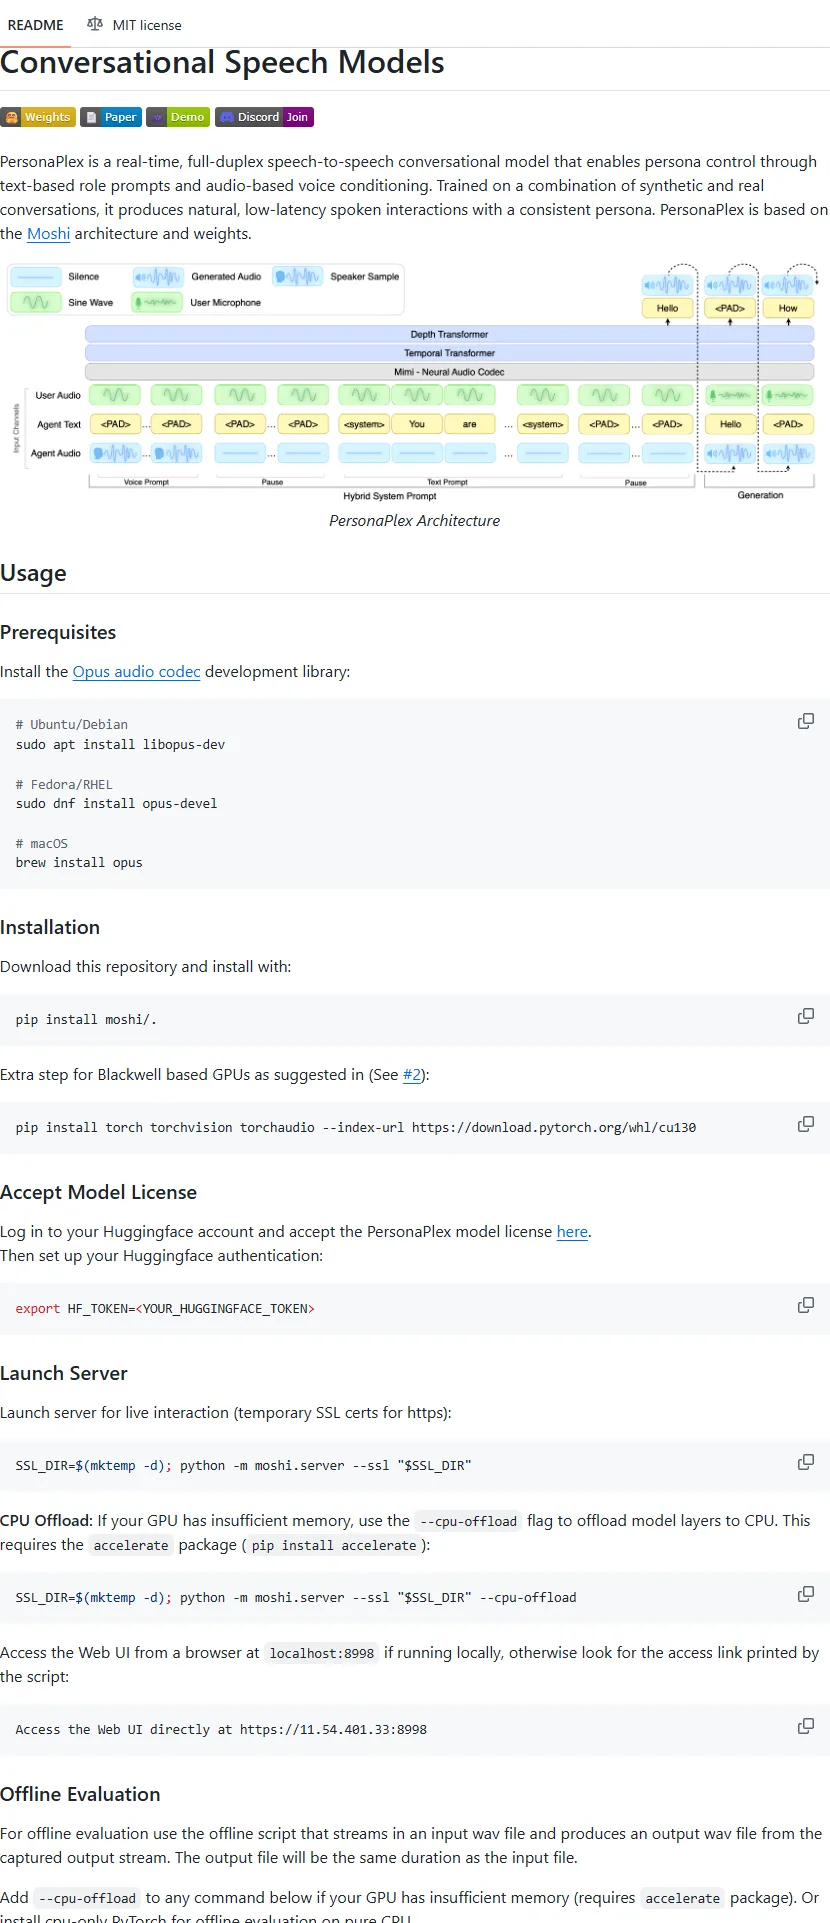830x1923 pixels.
Task: Copy the Web UI access URL snippet
Action: click(x=805, y=1726)
